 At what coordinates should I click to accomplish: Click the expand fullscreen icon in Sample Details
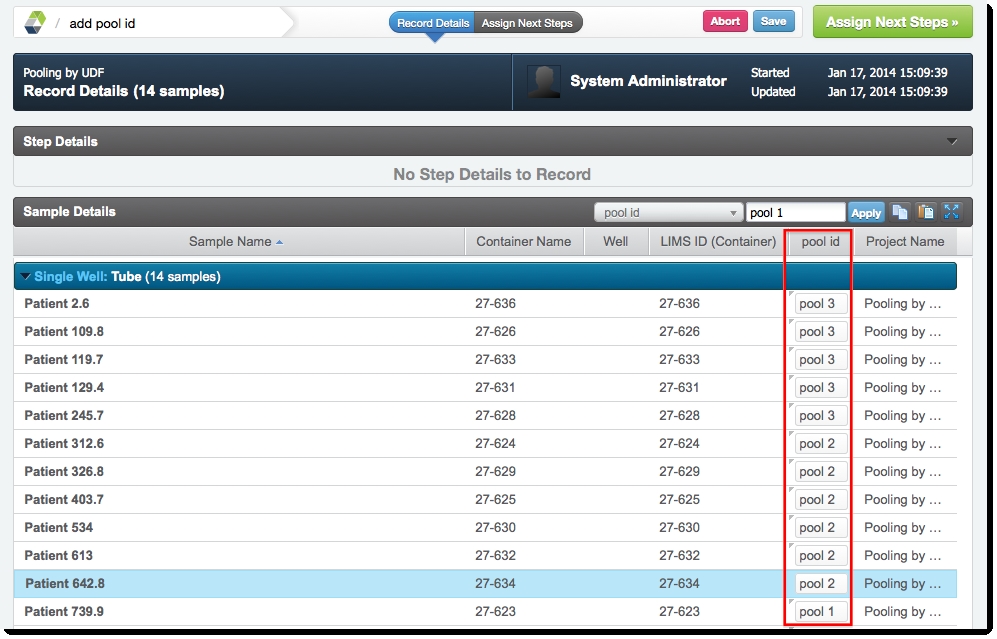[x=951, y=212]
